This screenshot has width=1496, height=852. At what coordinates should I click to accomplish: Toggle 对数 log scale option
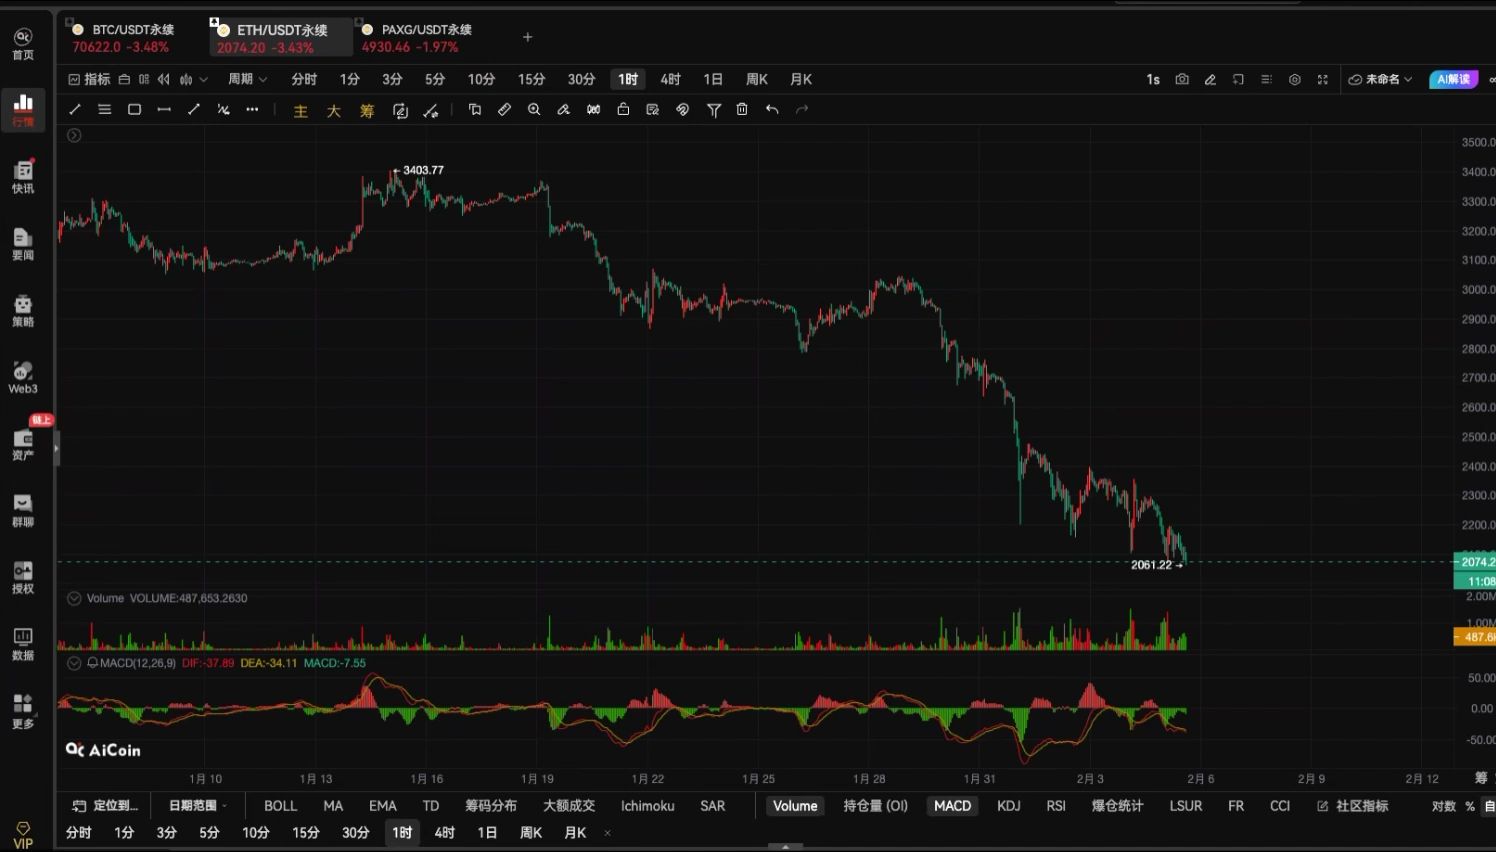point(1444,806)
